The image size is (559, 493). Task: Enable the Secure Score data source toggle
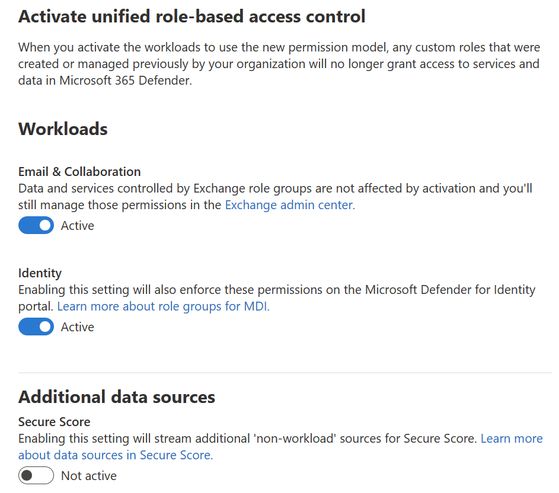click(x=36, y=475)
